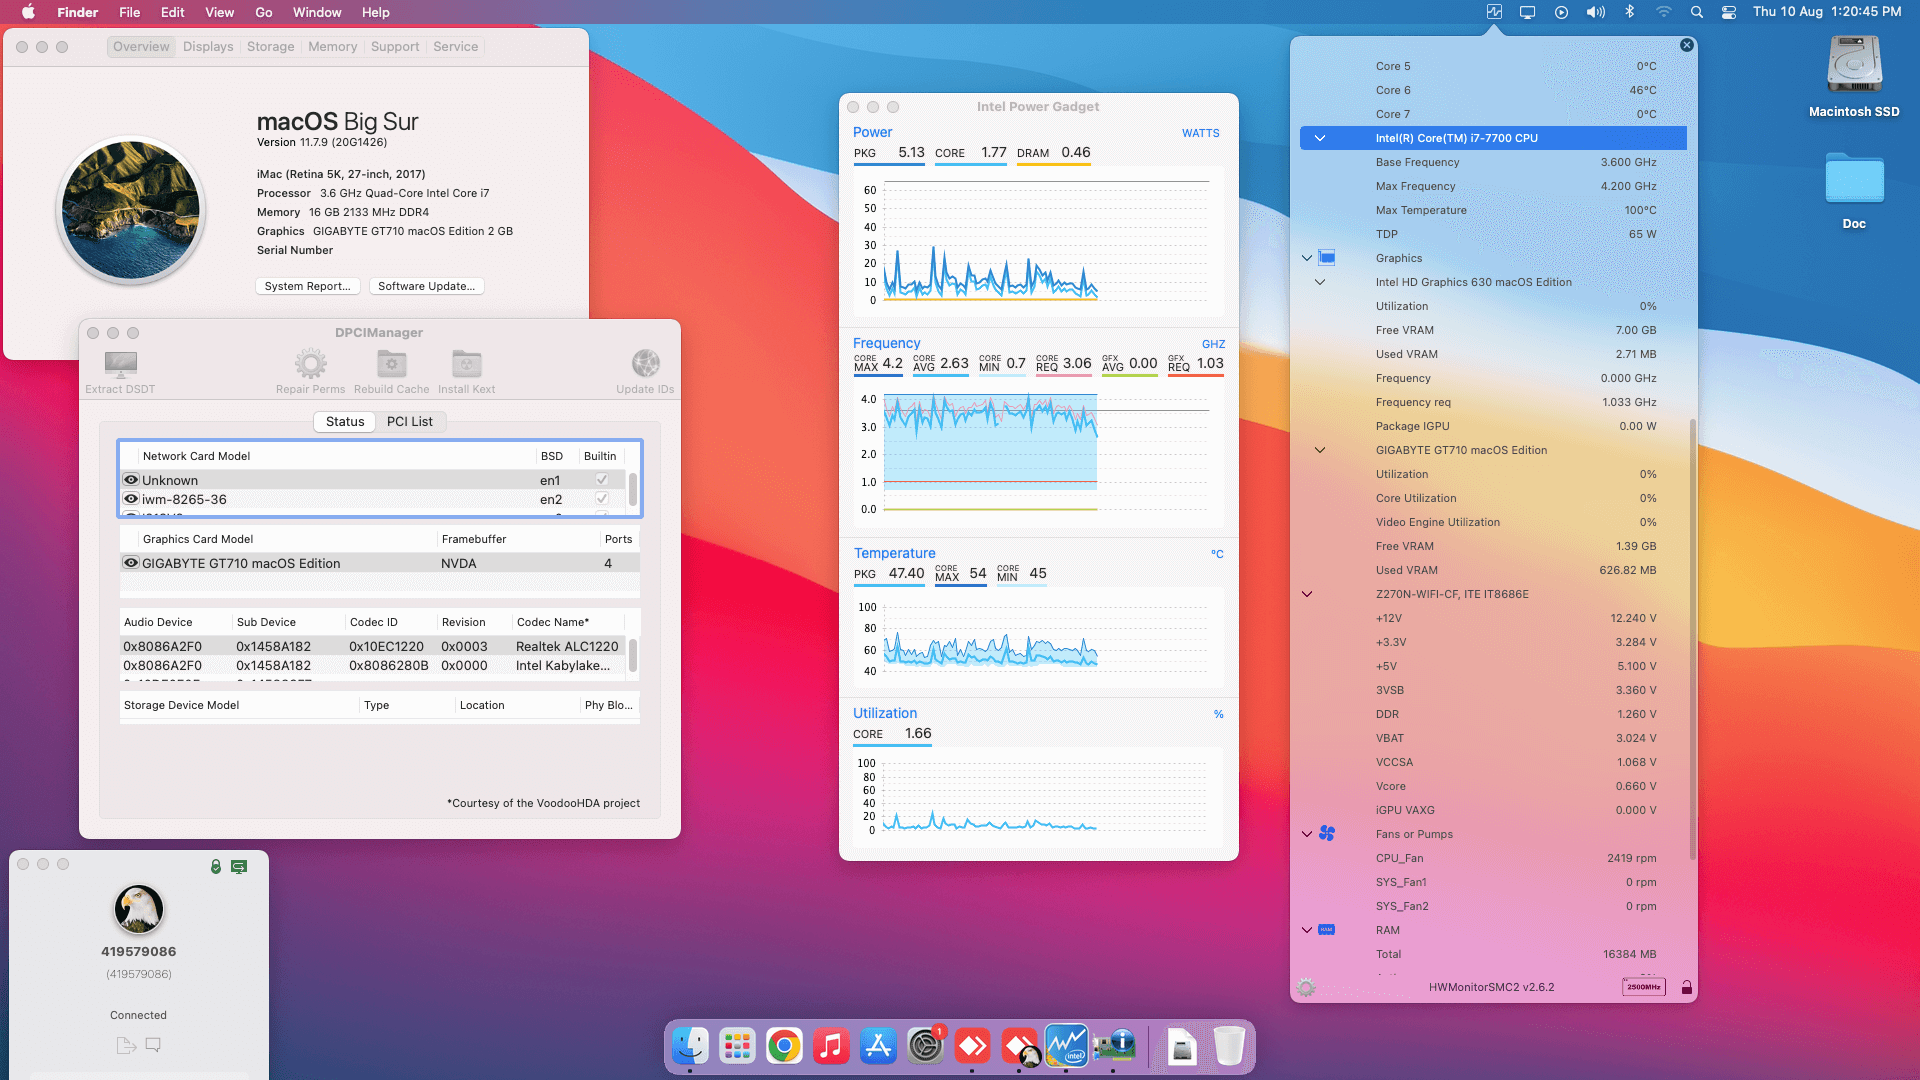Switch to Memory tab in About This Mac
The width and height of the screenshot is (1920, 1080).
point(333,47)
